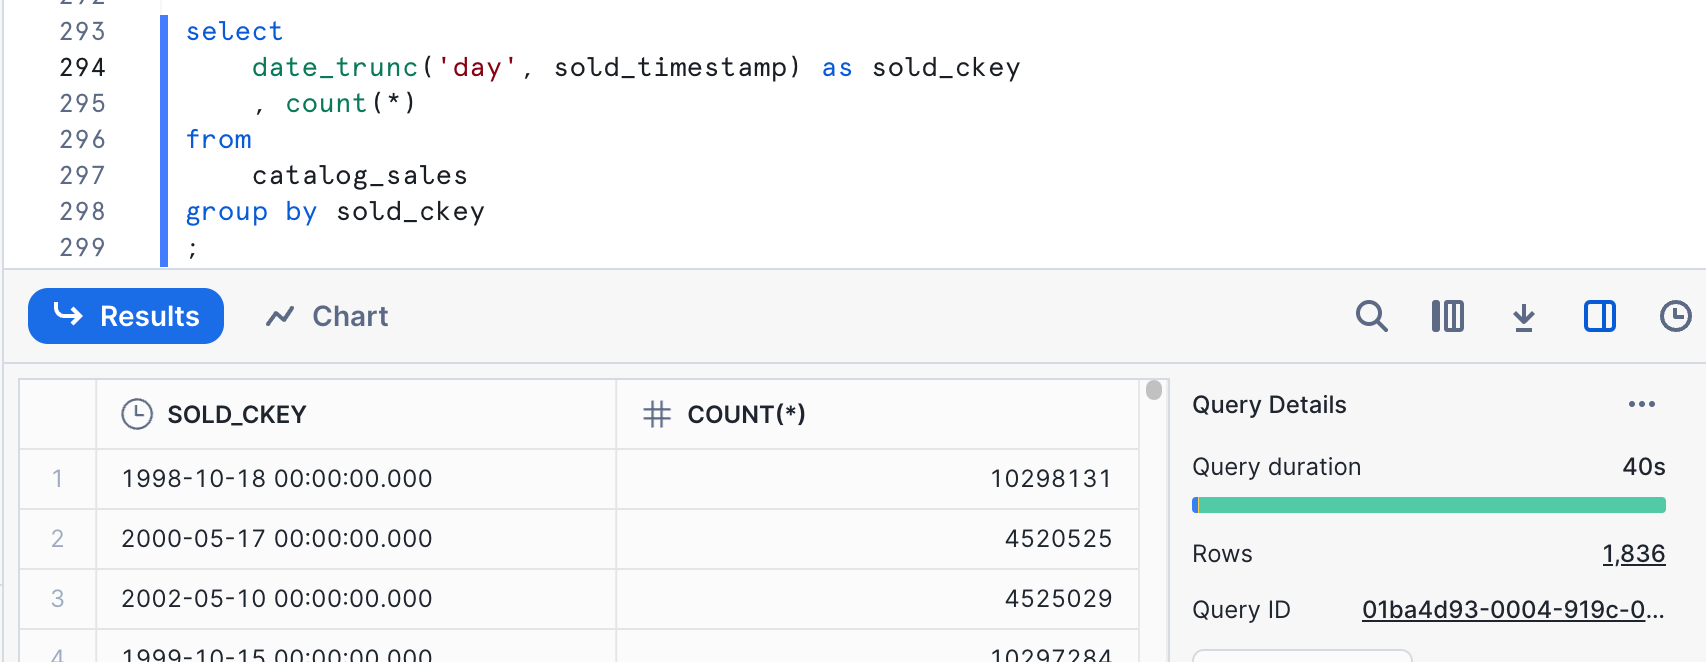This screenshot has width=1706, height=662.
Task: Open the query history clock icon
Action: [x=1675, y=316]
